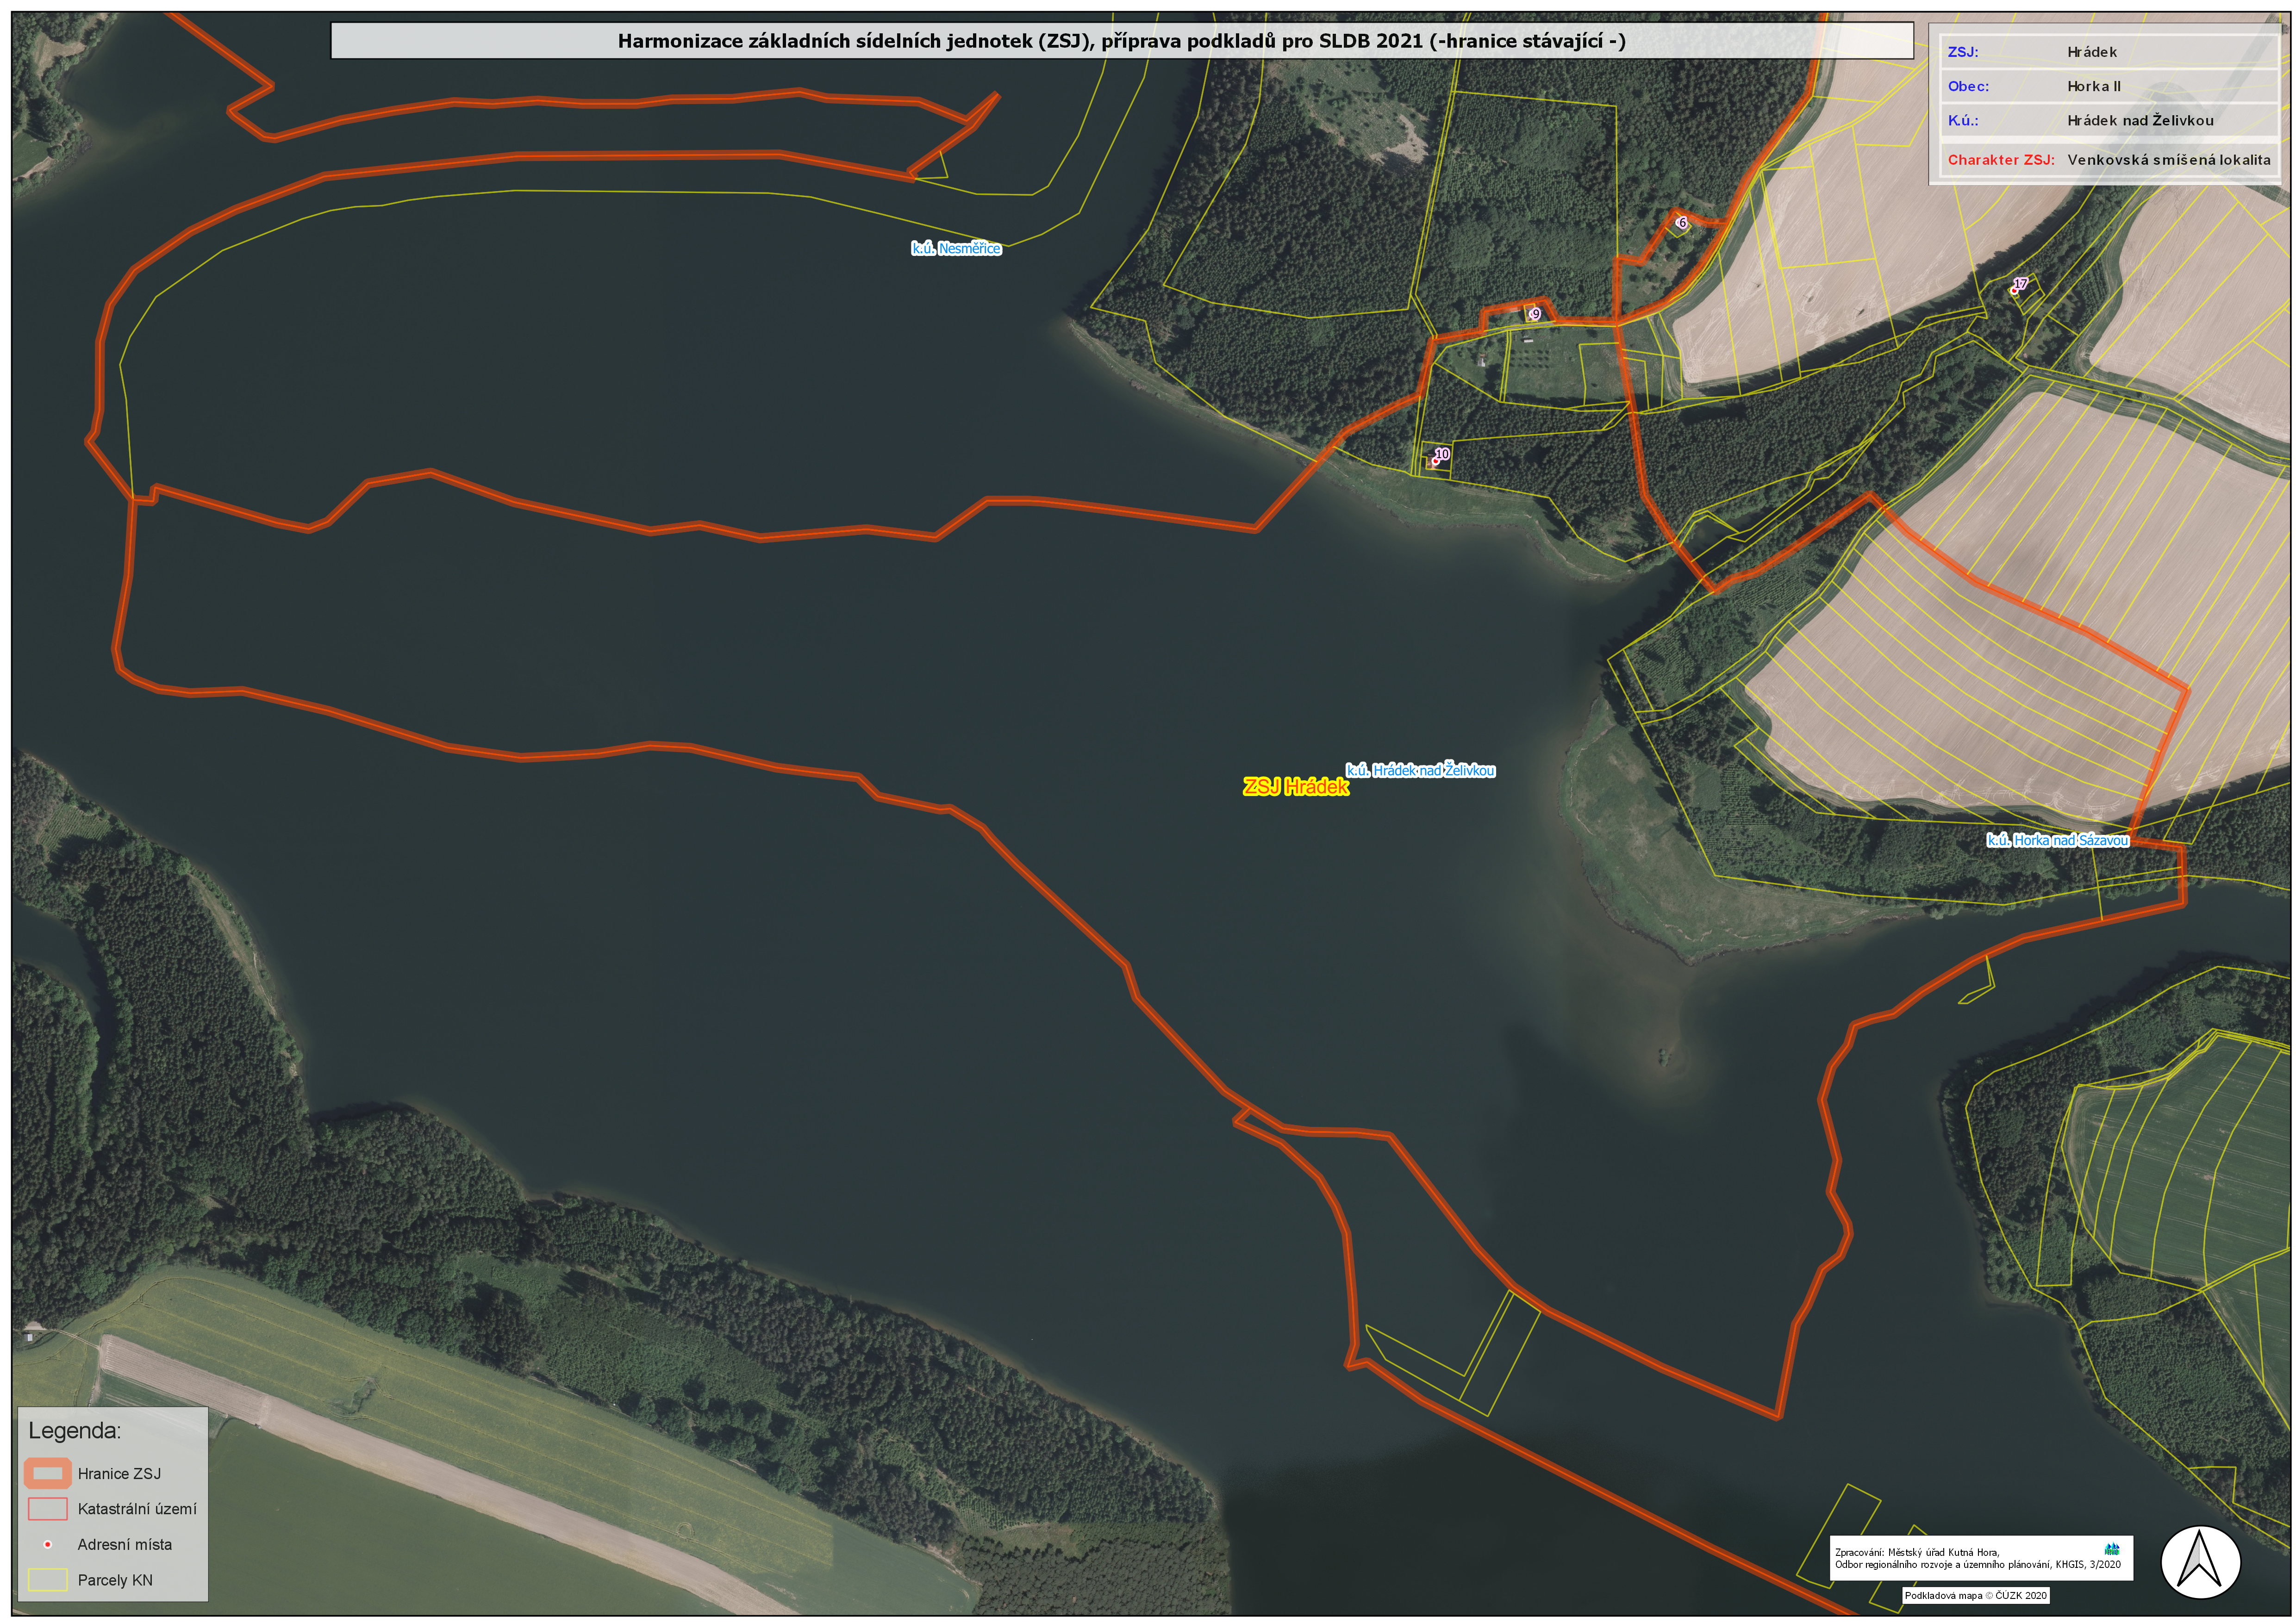
Task: Click the Podkladová mapa ČÚZK copyright note
Action: click(x=1975, y=1596)
